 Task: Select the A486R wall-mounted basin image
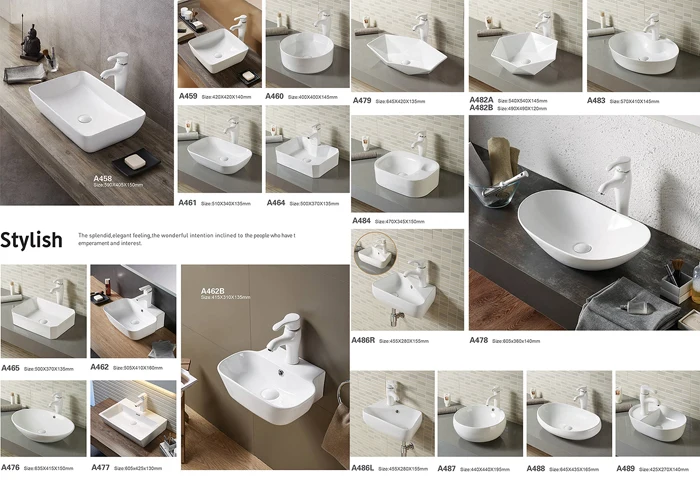pyautogui.click(x=408, y=280)
